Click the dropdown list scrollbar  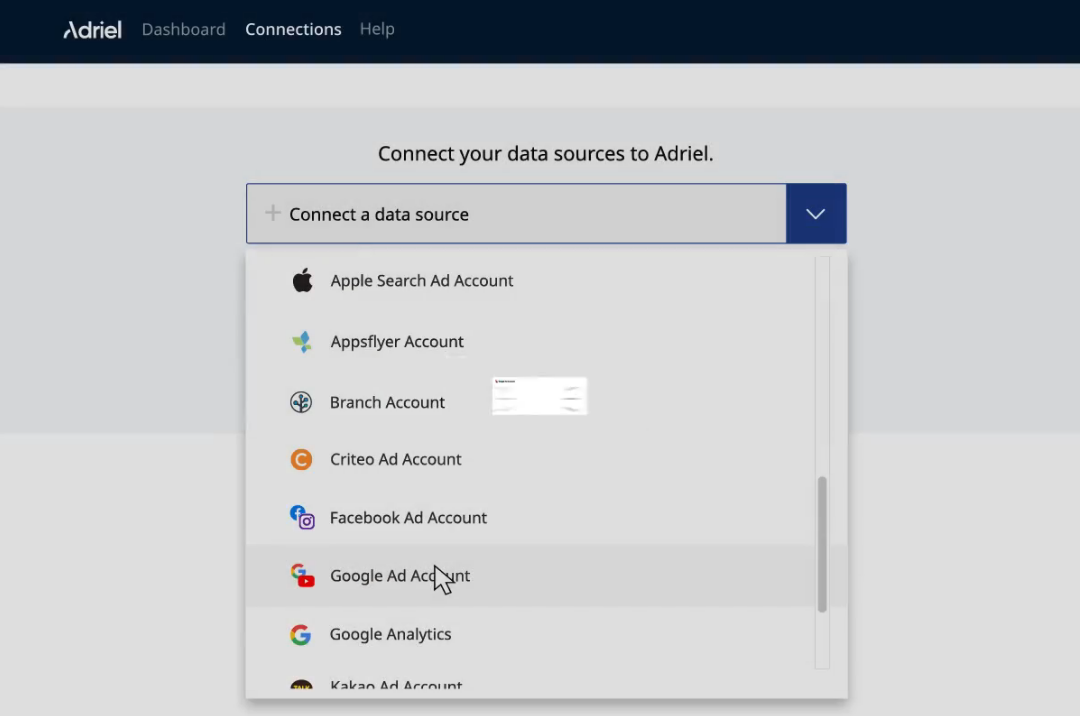821,540
